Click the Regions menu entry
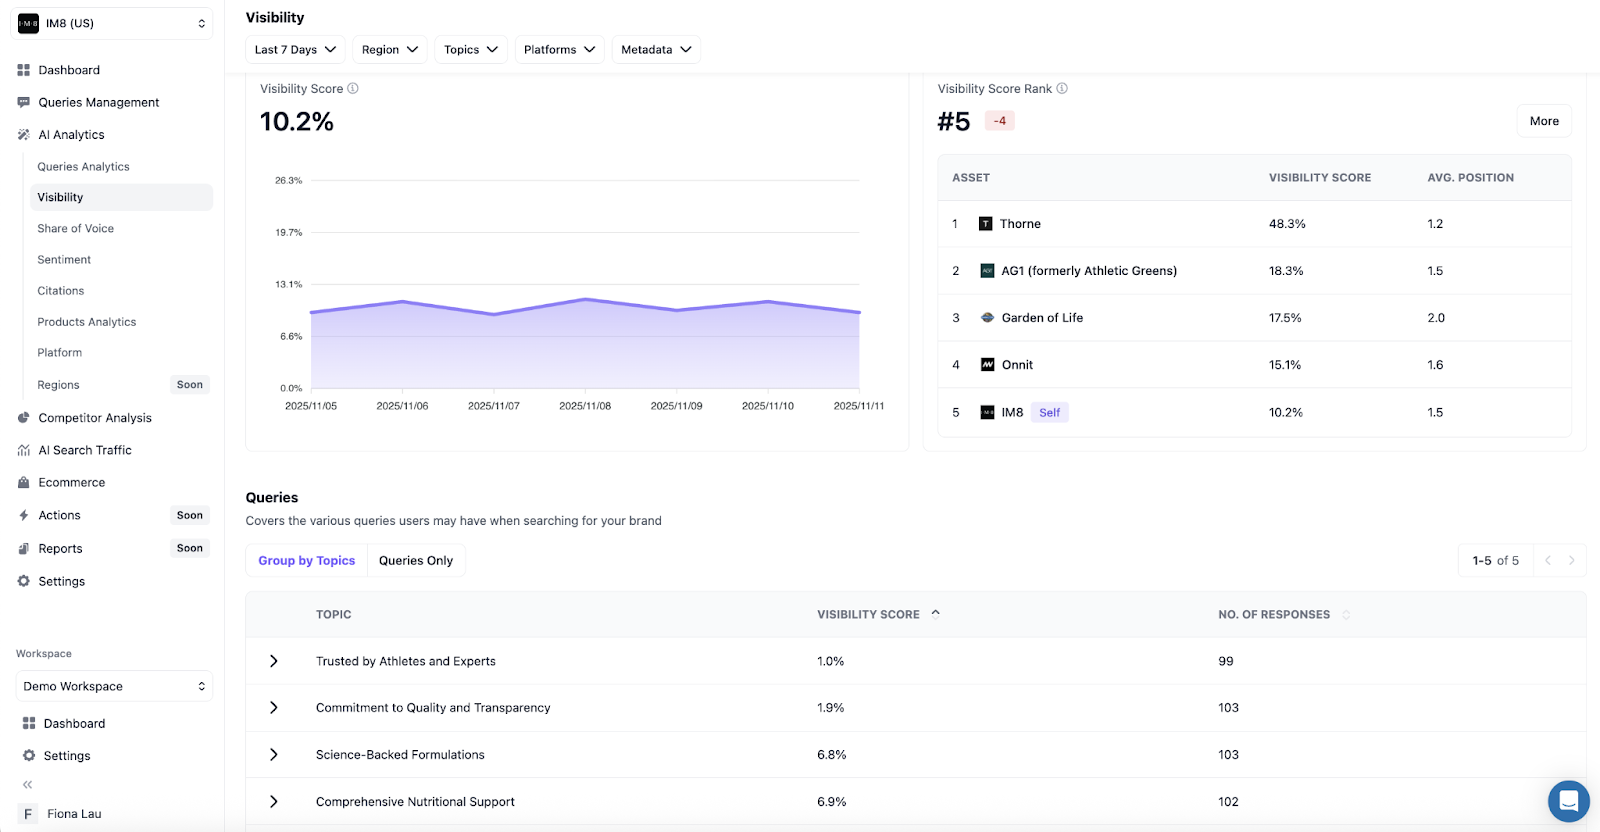The image size is (1600, 832). click(x=58, y=385)
